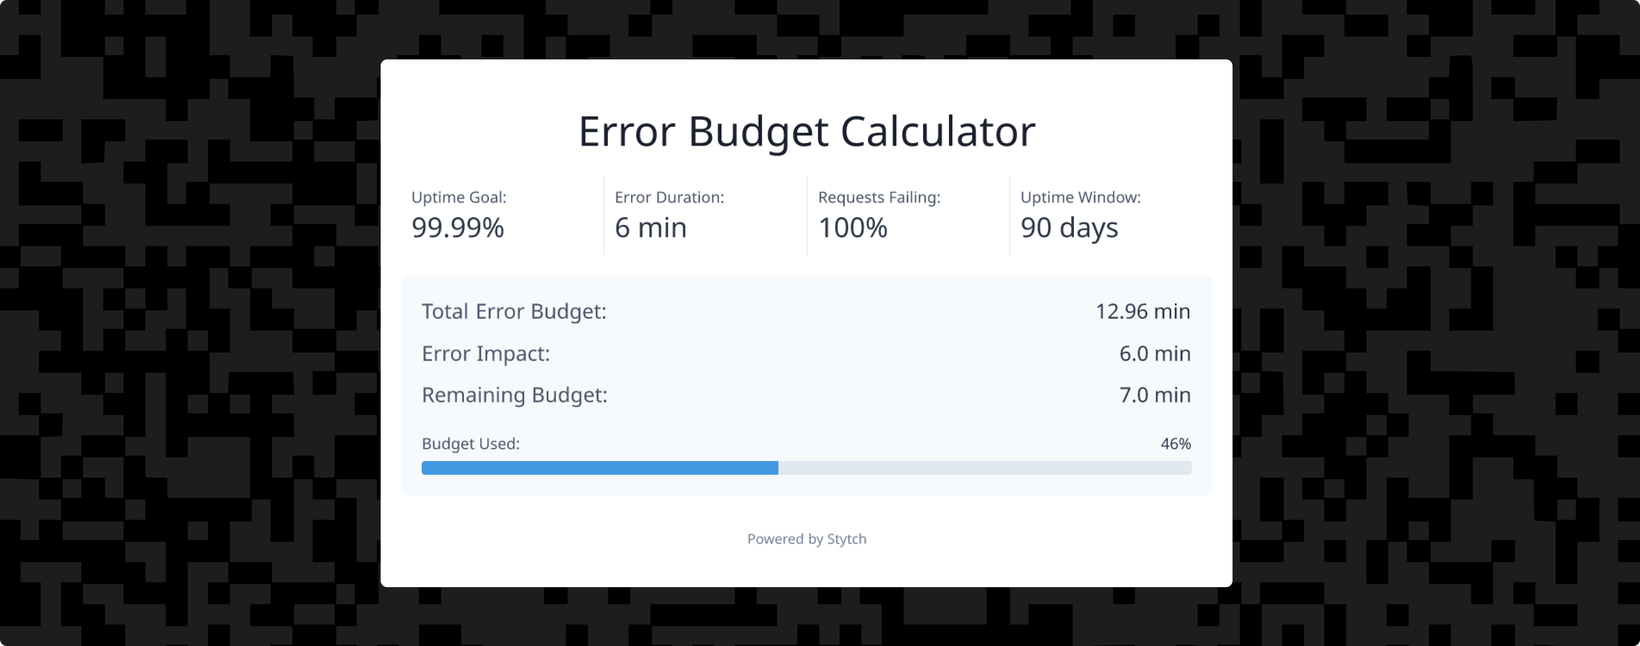Click the gray unfilled portion of progress bar
Image resolution: width=1640 pixels, height=646 pixels.
point(985,468)
